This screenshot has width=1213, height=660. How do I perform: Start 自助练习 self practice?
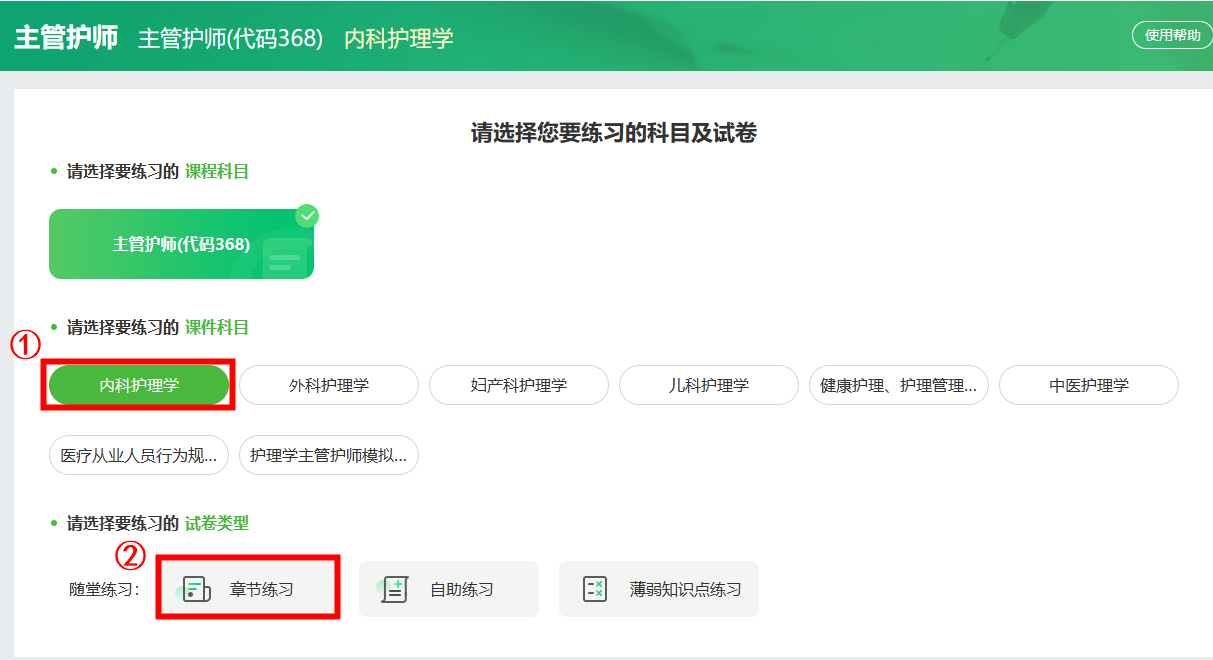461,589
